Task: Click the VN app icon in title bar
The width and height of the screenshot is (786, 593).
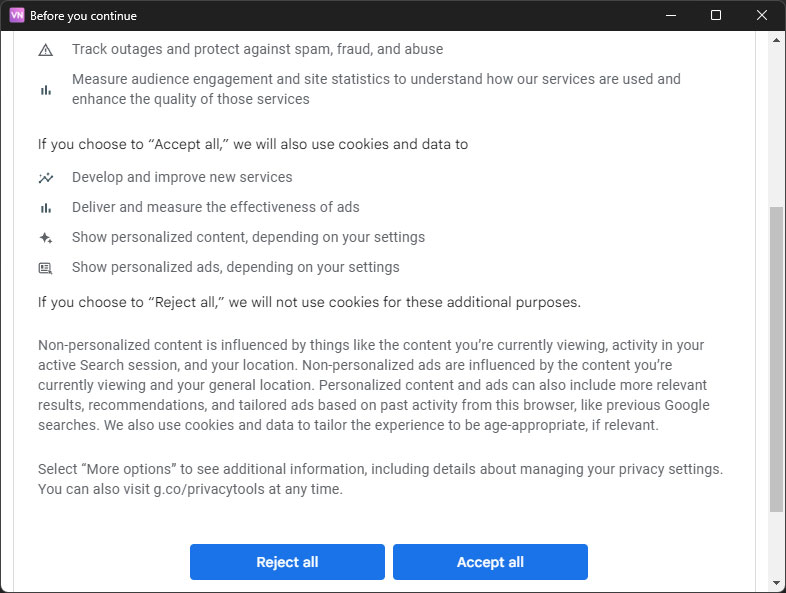Action: click(16, 16)
